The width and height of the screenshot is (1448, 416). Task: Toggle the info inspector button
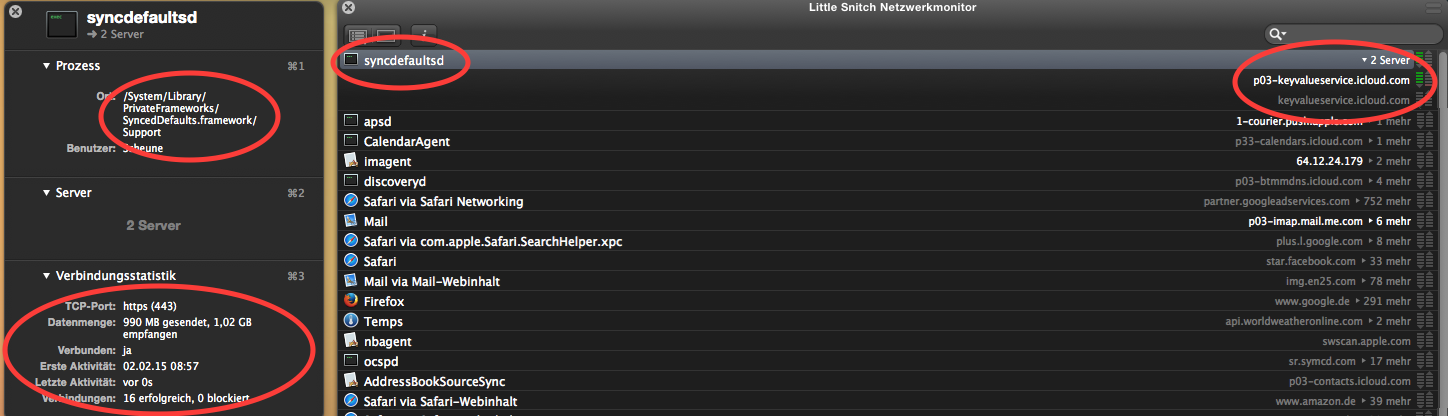tap(424, 35)
